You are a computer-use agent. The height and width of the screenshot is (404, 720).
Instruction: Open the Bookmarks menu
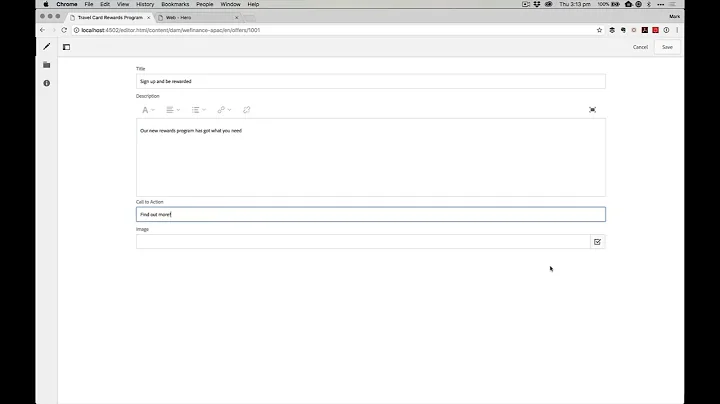[x=175, y=4]
